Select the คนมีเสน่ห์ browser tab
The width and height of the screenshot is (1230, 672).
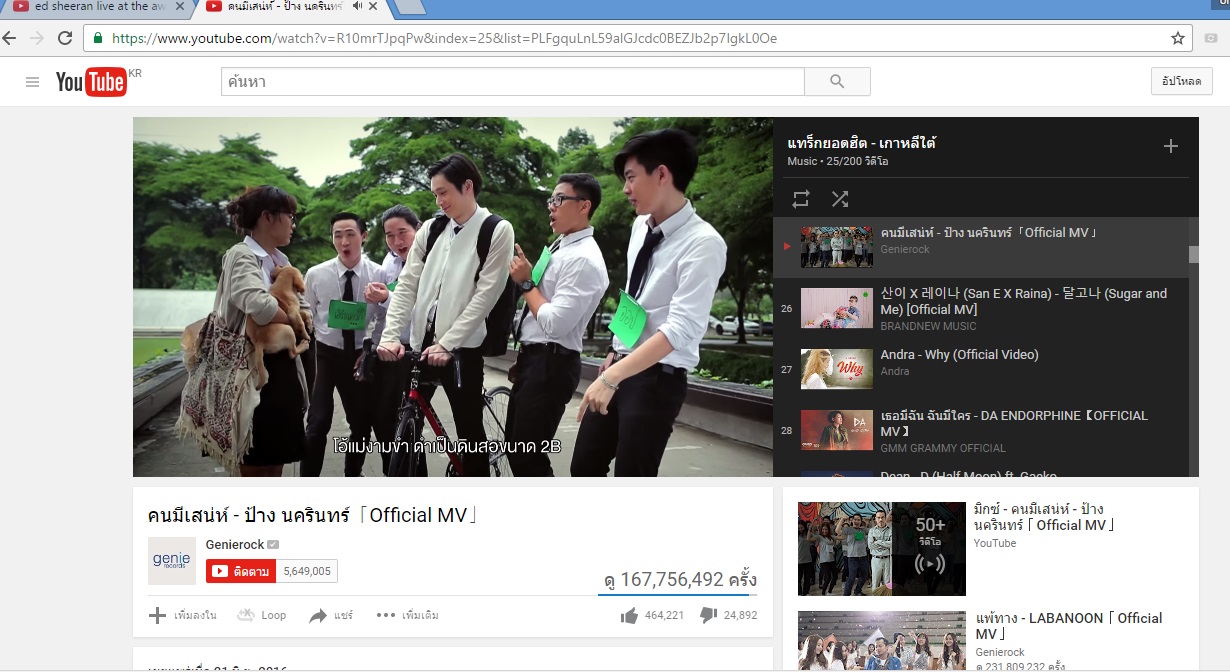pos(285,7)
